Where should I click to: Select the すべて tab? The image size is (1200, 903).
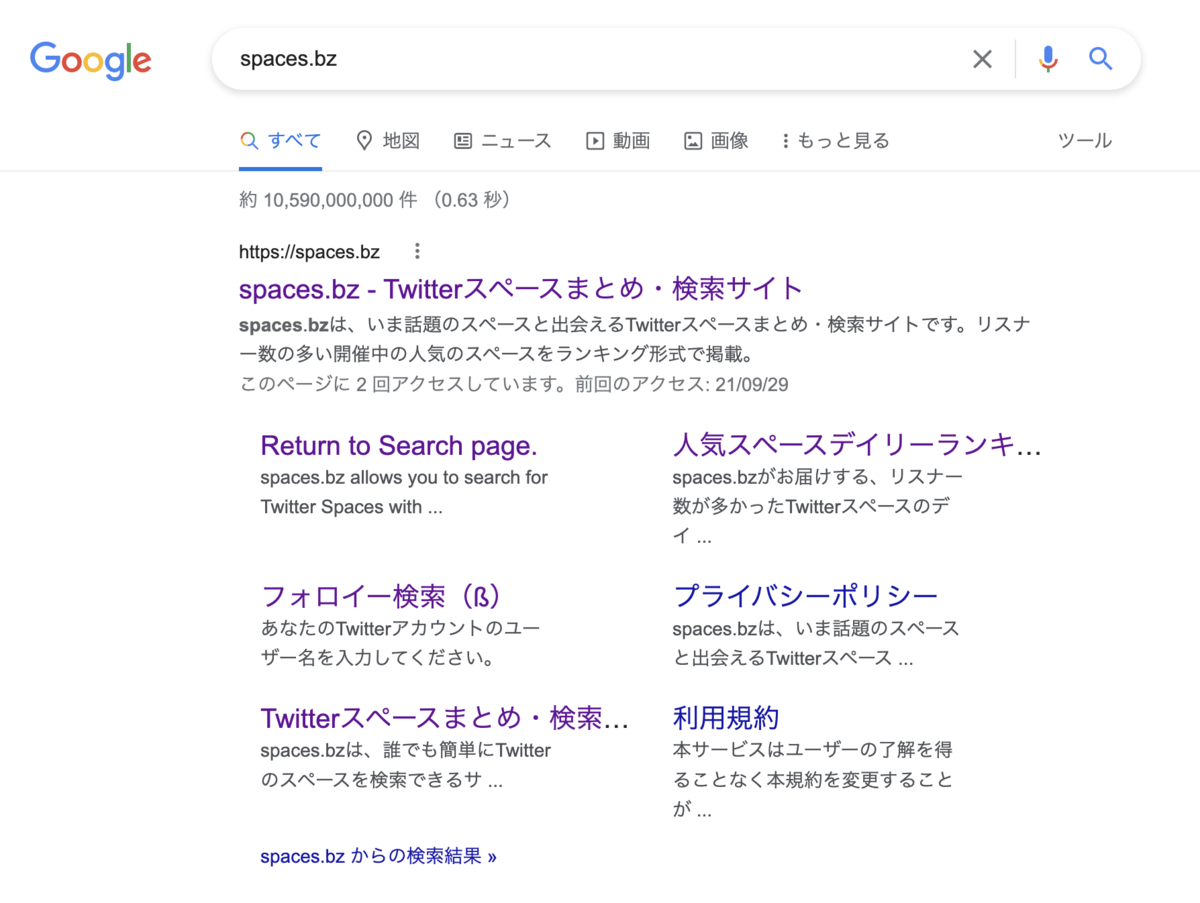281,141
